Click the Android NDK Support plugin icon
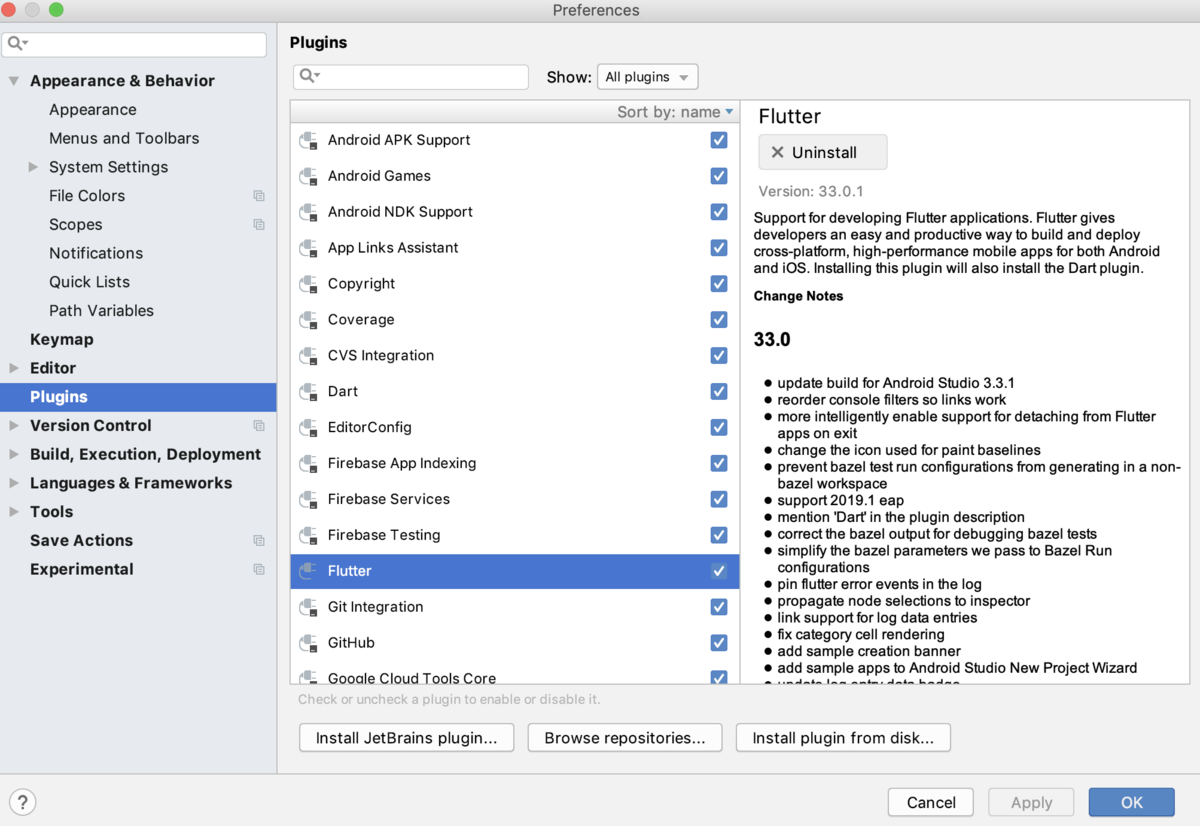This screenshot has width=1200, height=826. (308, 213)
